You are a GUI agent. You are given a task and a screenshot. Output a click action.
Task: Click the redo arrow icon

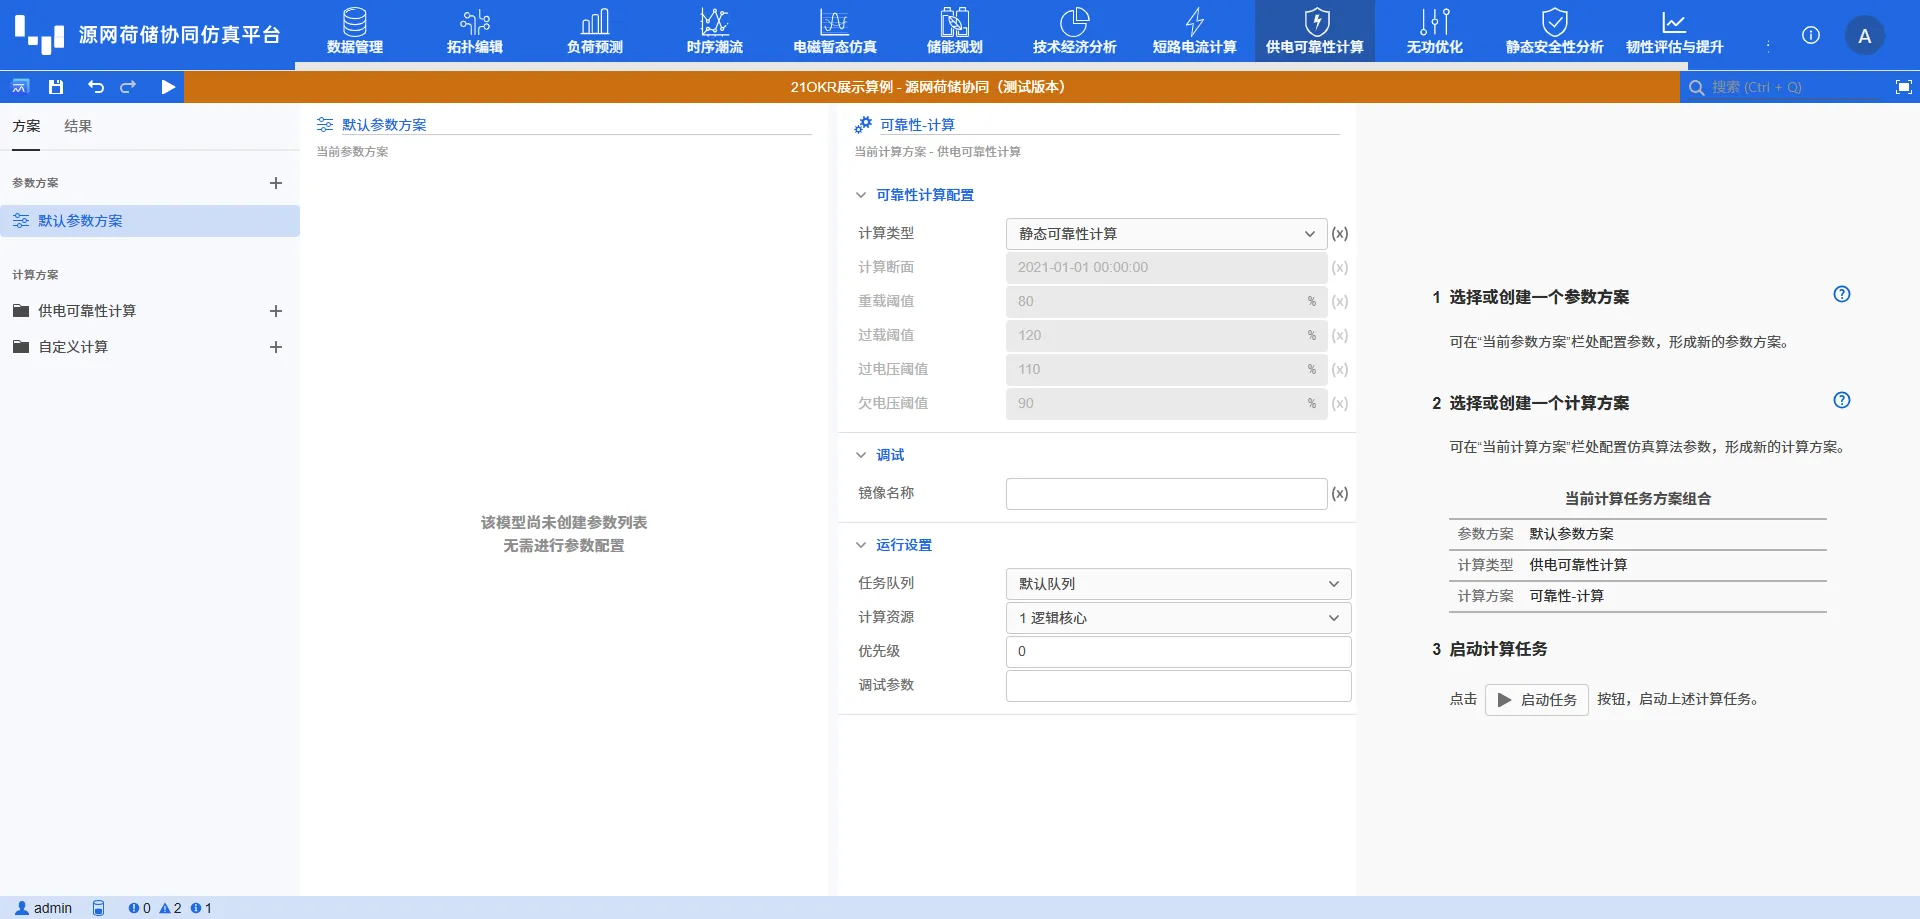coord(128,87)
